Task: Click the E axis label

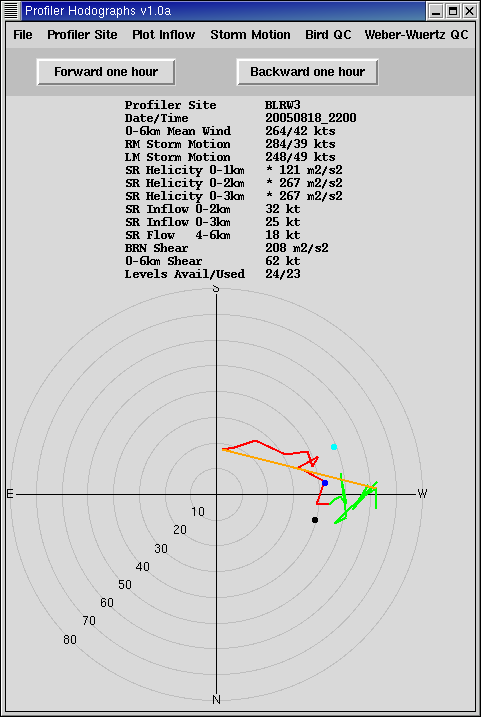Action: click(x=10, y=494)
